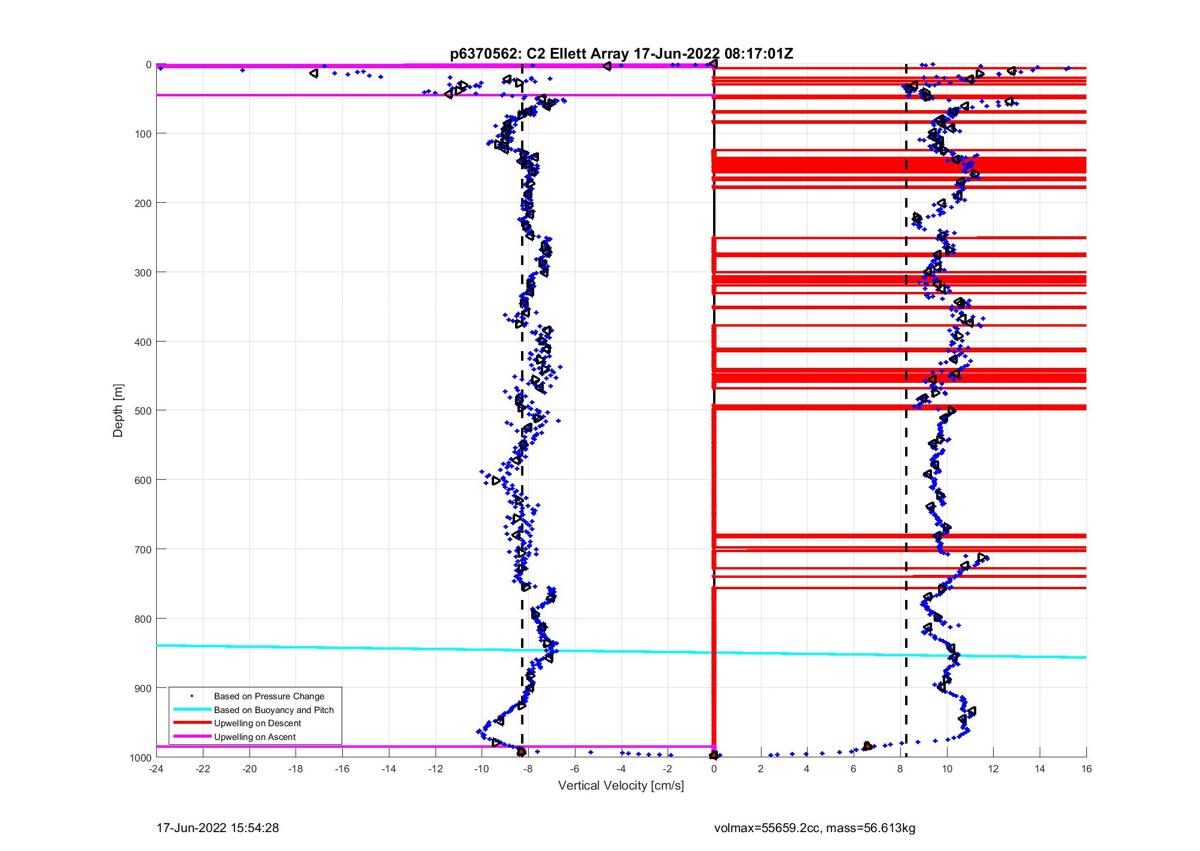Click the "12" velocity tick label
Image resolution: width=1200 pixels, height=851 pixels.
(993, 769)
